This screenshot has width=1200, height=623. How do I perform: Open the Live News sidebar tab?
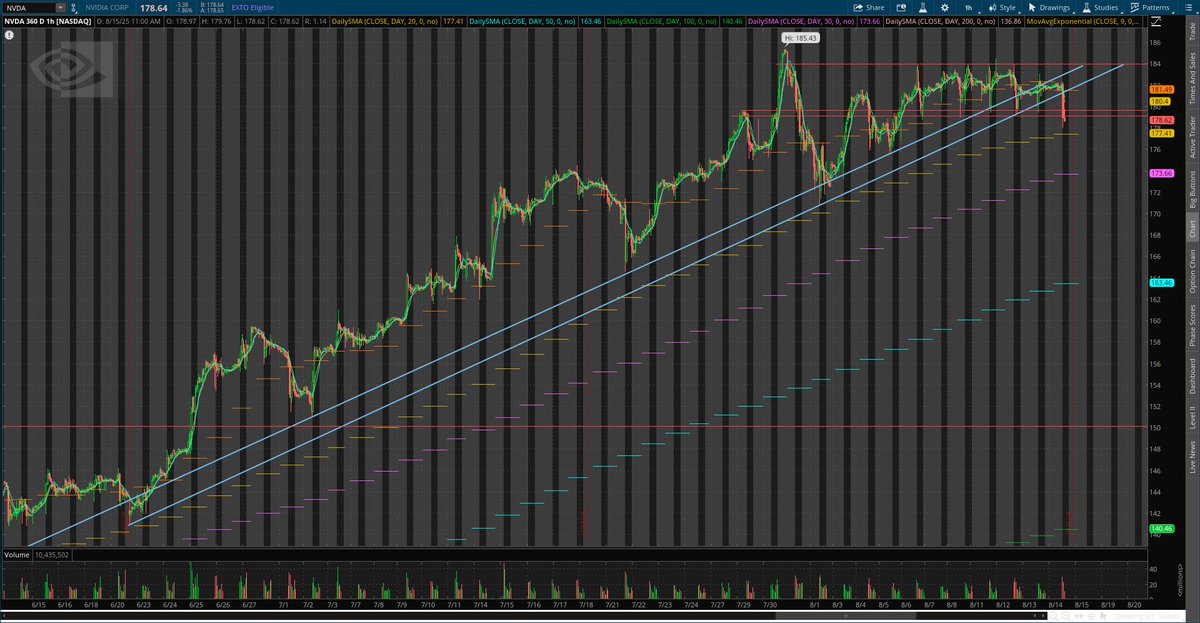1191,455
